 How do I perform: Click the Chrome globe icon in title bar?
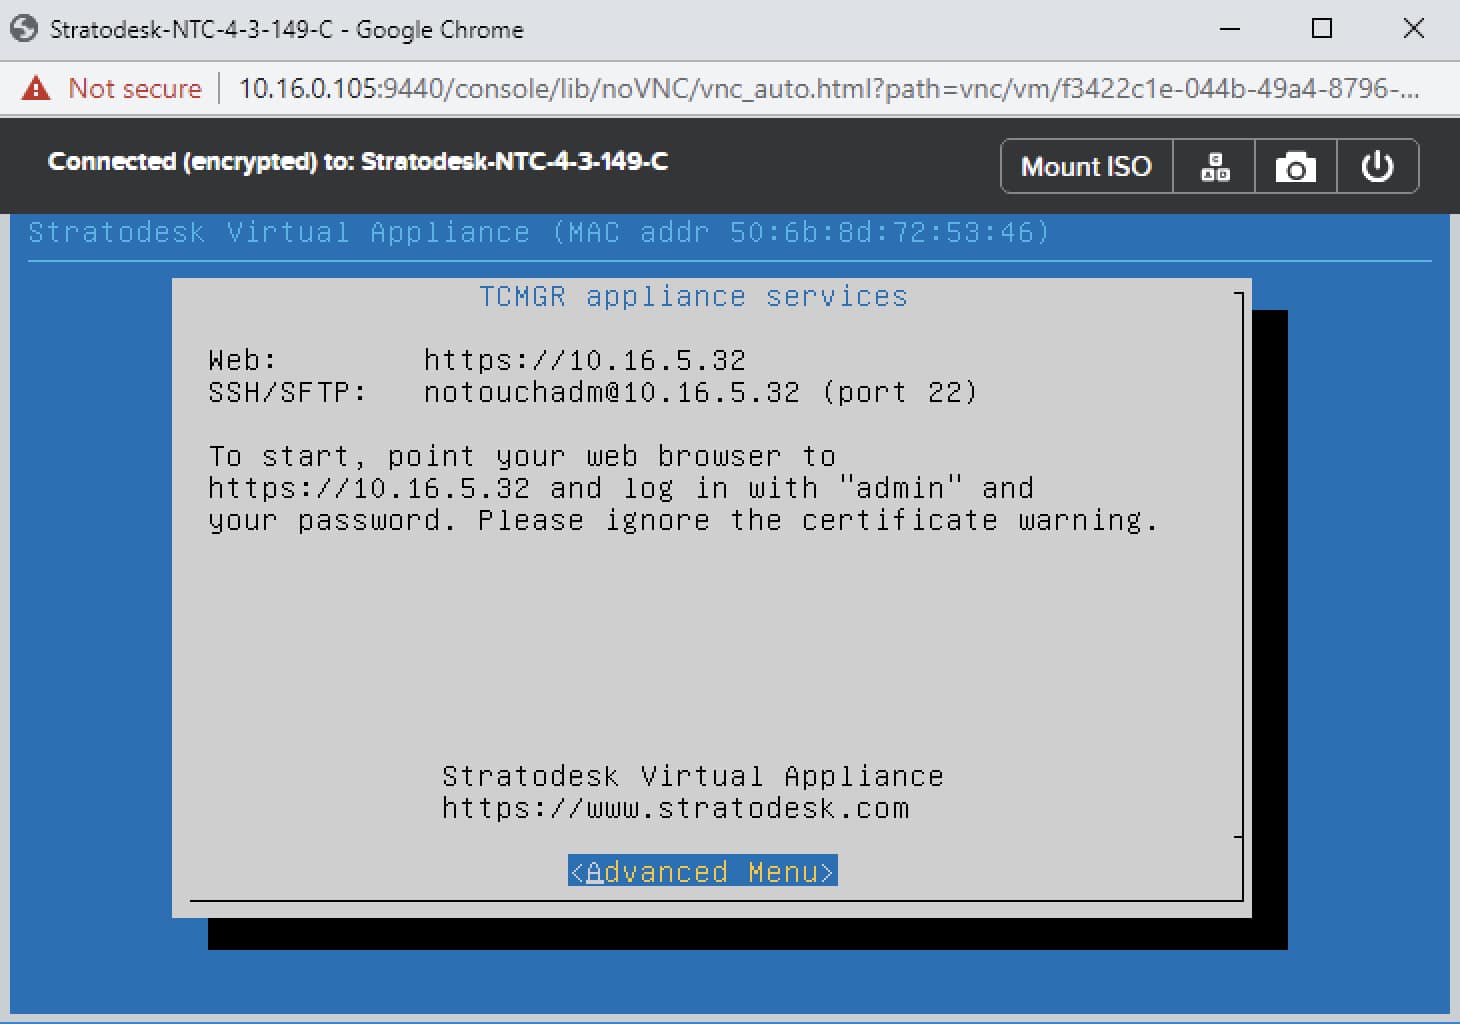pos(23,28)
